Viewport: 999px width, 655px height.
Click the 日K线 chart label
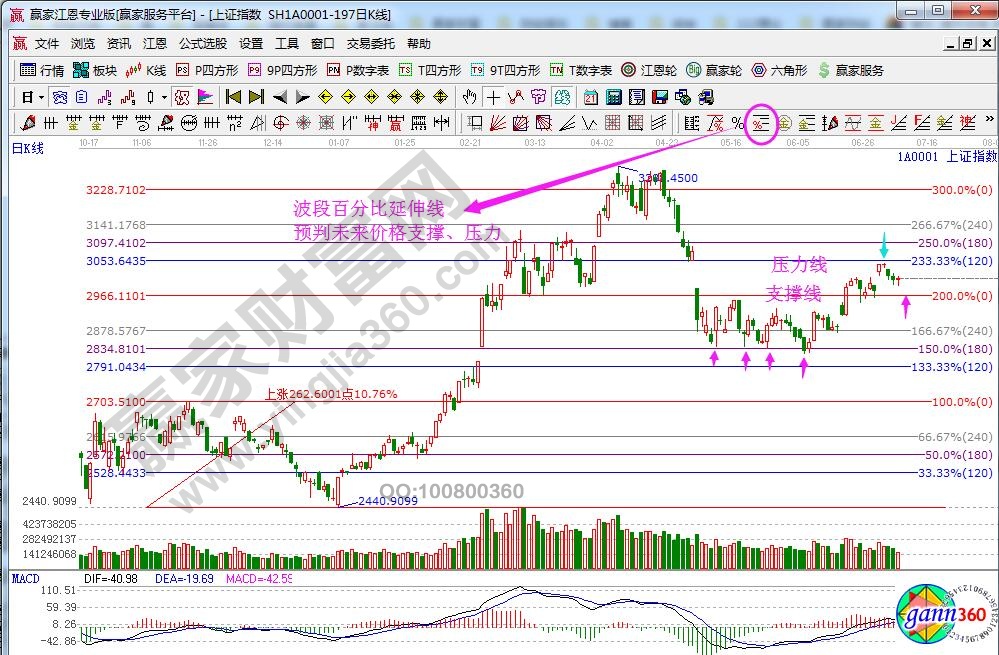(x=28, y=149)
